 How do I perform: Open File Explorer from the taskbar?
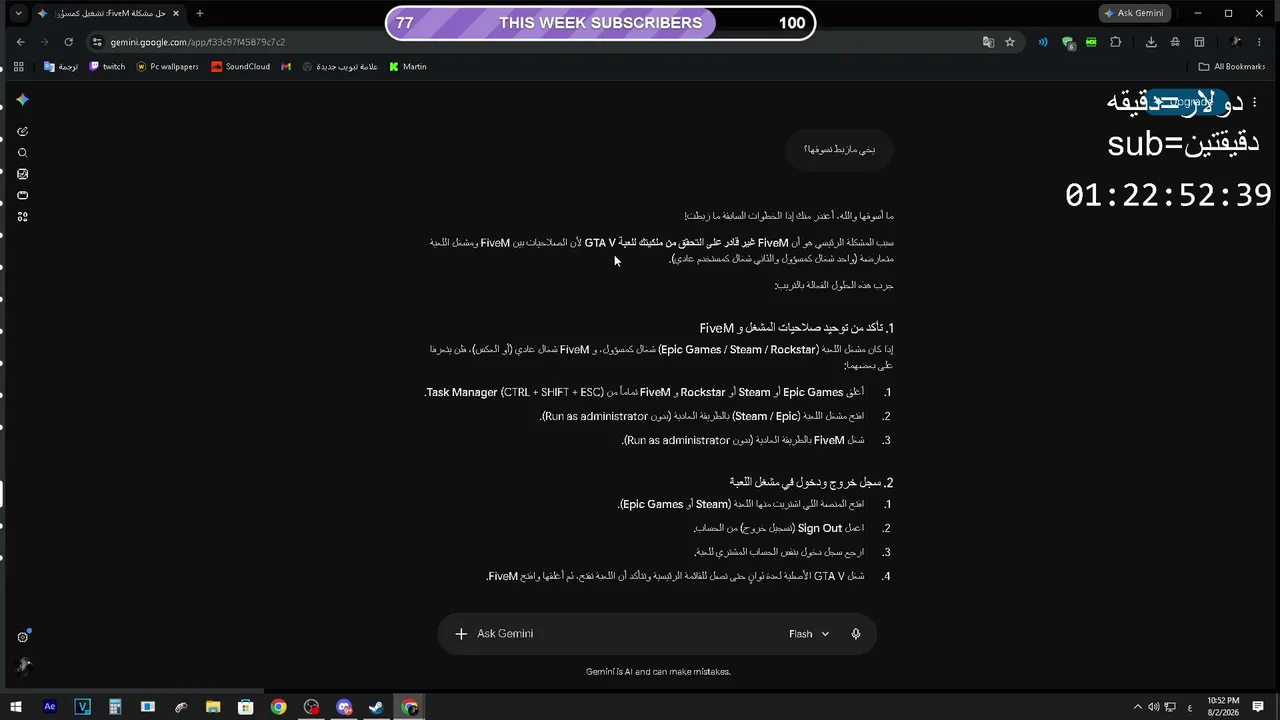213,707
